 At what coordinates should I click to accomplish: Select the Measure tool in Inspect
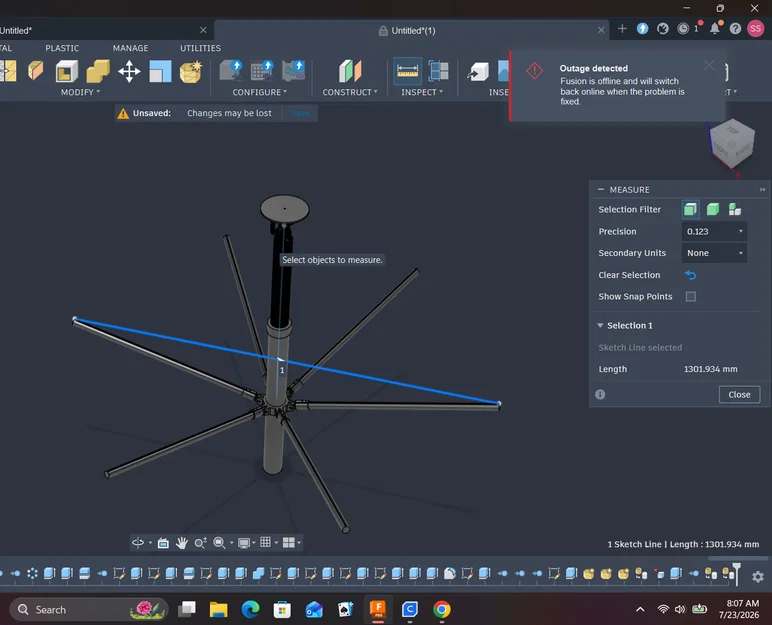[407, 71]
